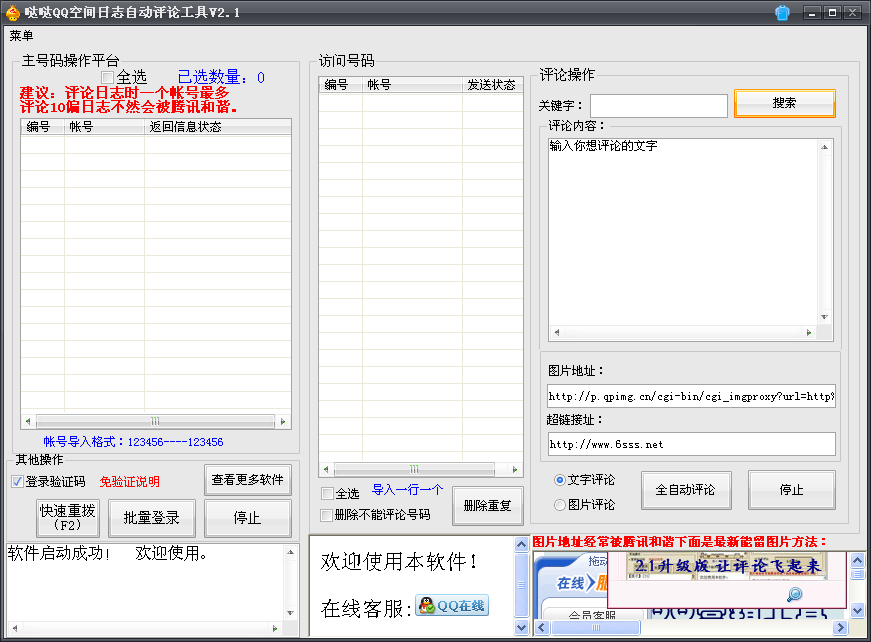Click the 图片地址 URL field
Image resolution: width=871 pixels, height=642 pixels.
(x=691, y=396)
